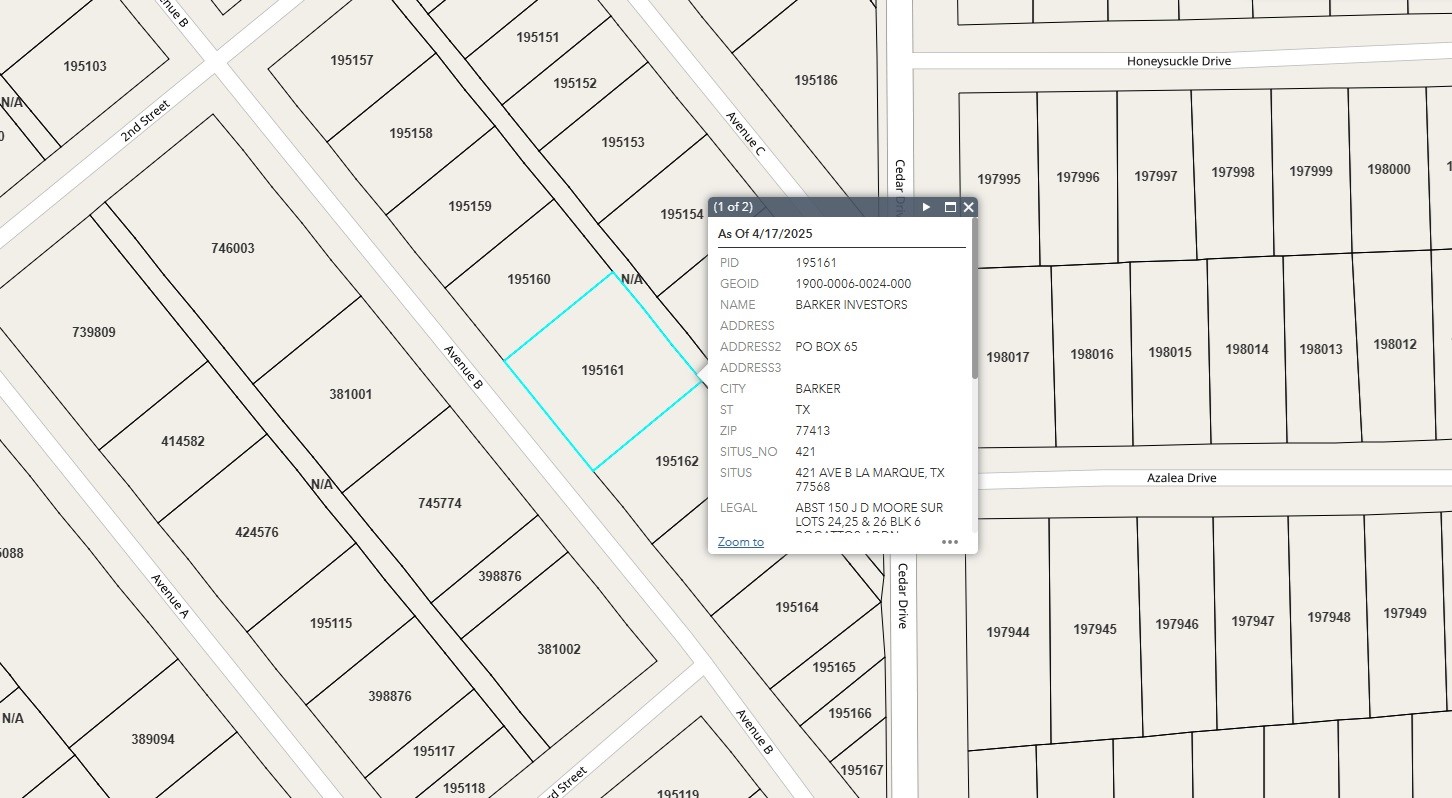Click the BARKER INVESTORS name value

(x=851, y=305)
